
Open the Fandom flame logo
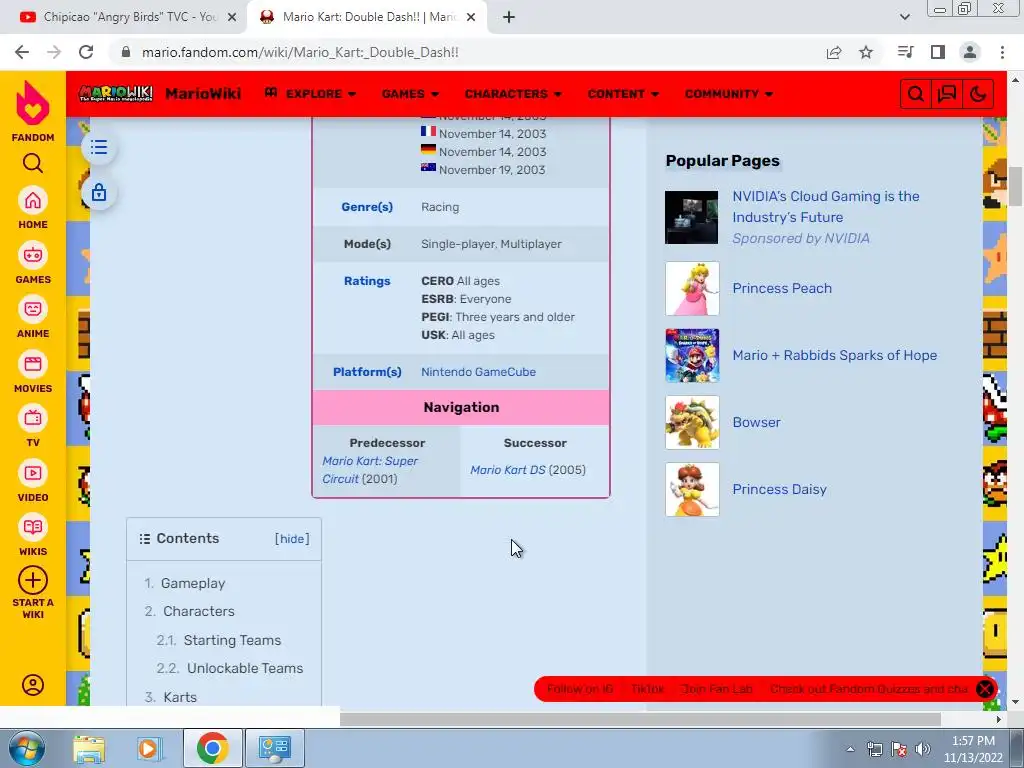[x=33, y=103]
